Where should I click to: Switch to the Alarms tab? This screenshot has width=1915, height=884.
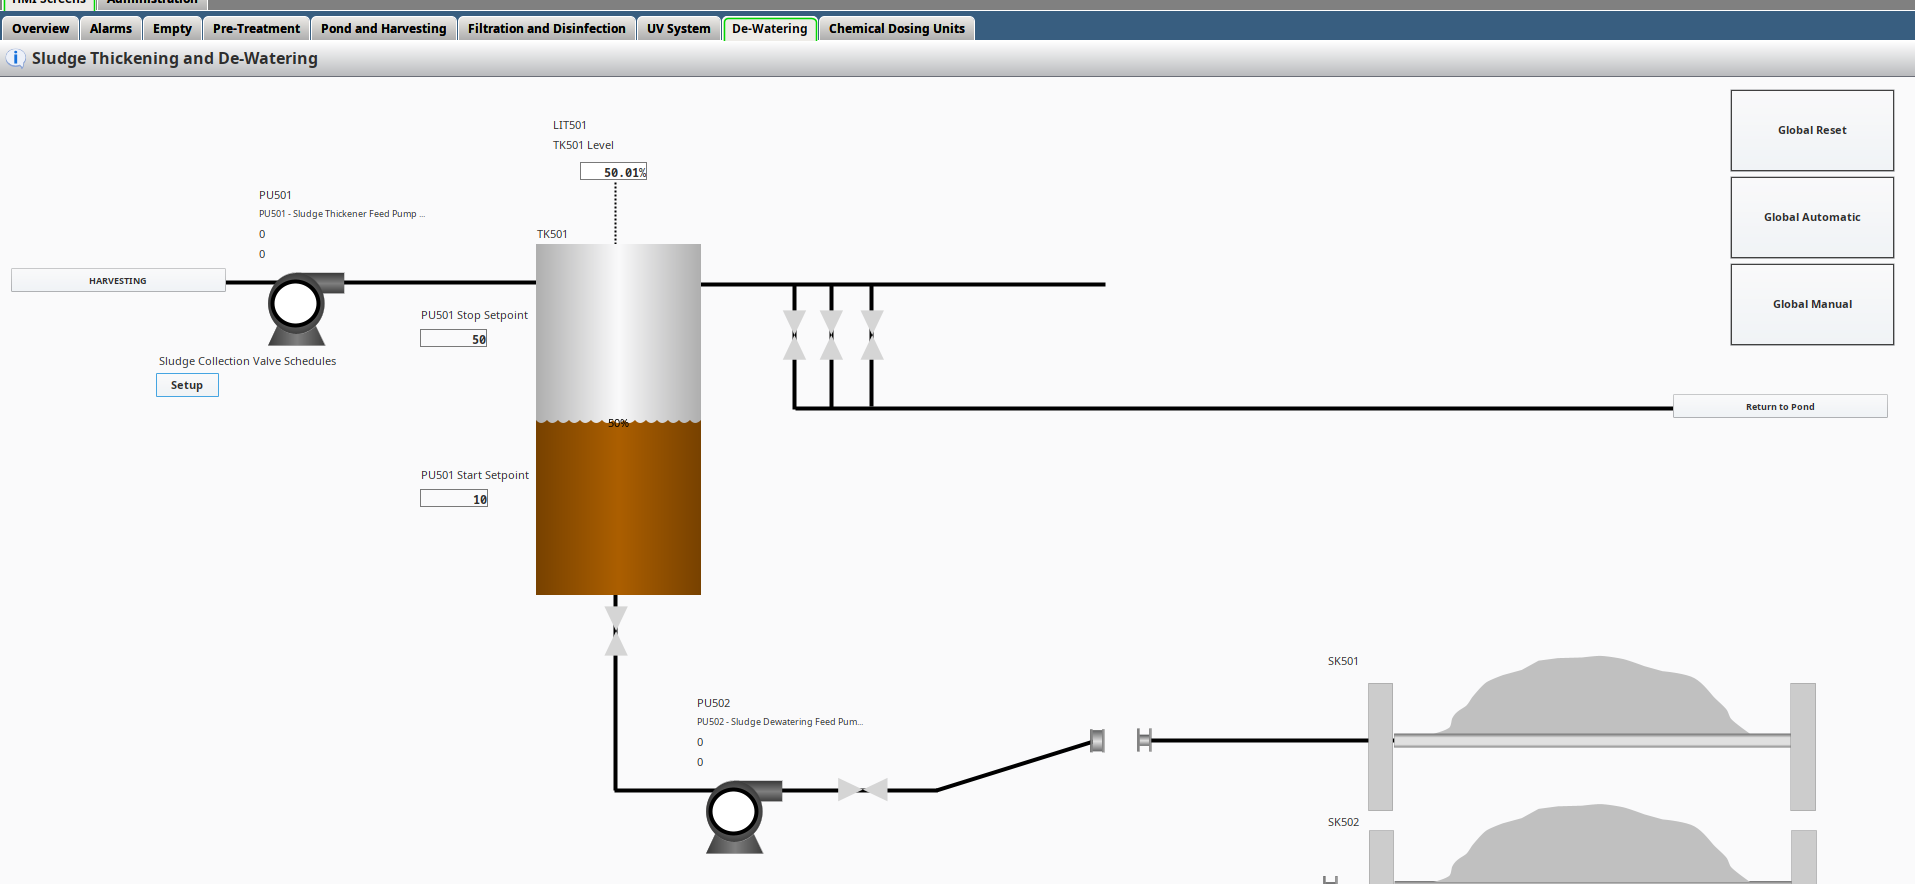(x=111, y=28)
